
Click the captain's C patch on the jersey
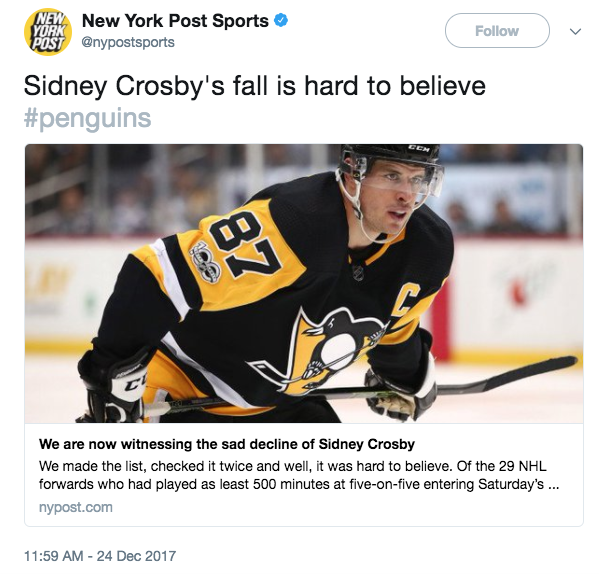tap(408, 300)
